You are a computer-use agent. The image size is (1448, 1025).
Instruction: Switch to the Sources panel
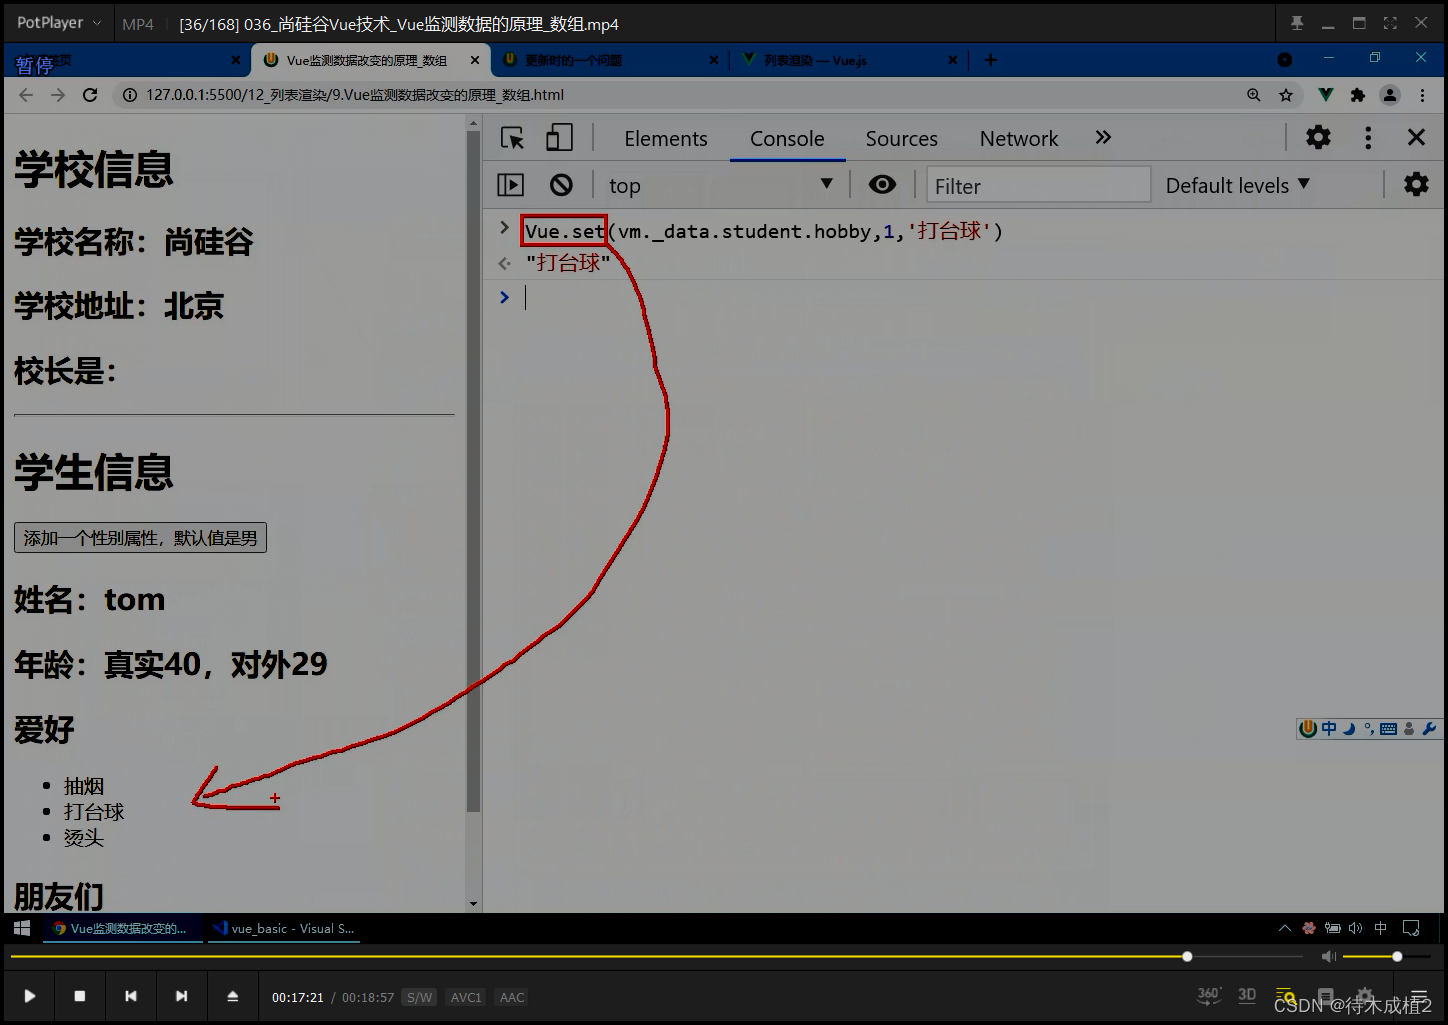(901, 139)
